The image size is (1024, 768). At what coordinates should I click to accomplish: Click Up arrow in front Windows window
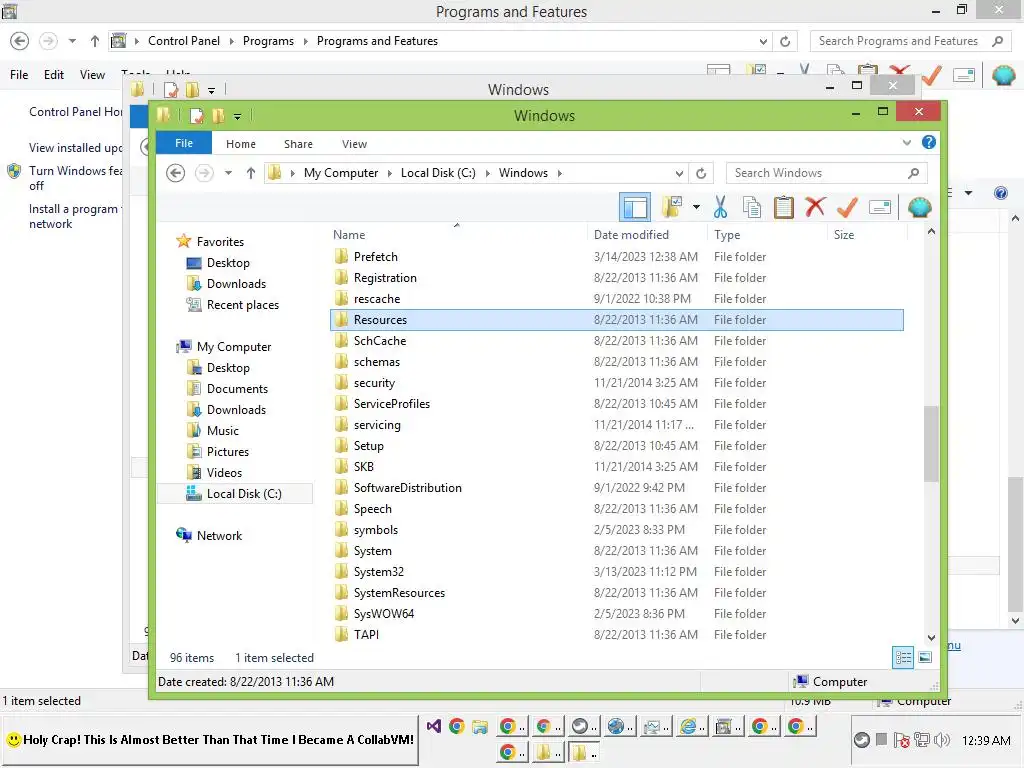[x=251, y=173]
